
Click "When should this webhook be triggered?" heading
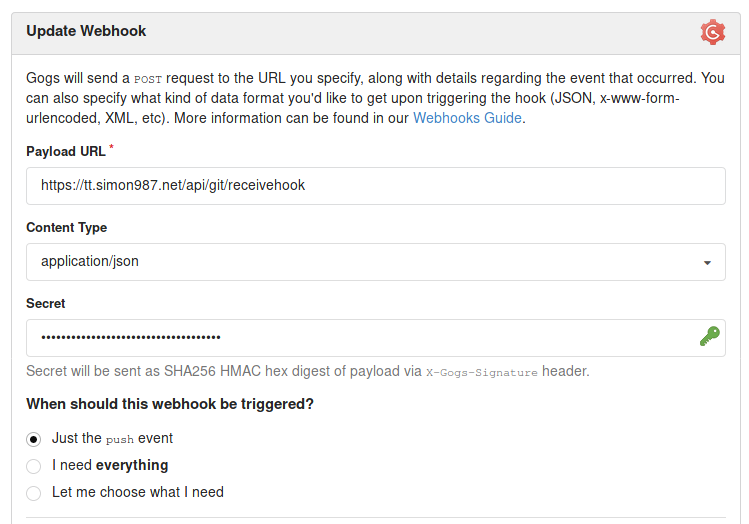(x=170, y=404)
